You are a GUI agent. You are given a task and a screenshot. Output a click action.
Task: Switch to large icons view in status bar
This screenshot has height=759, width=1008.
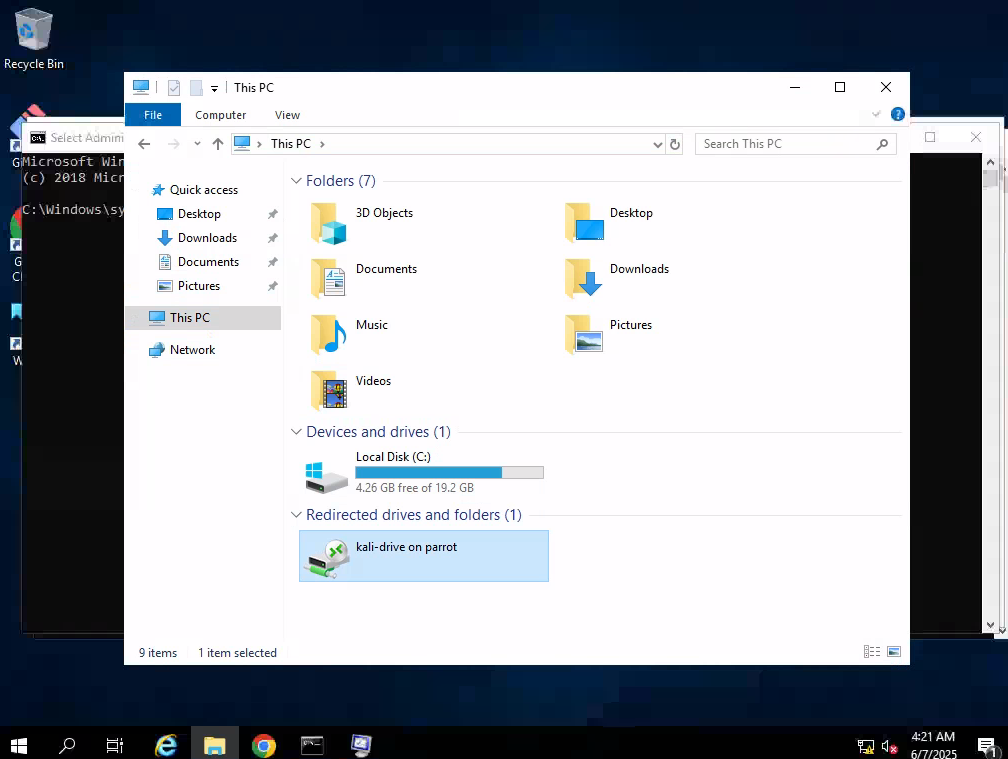tap(893, 652)
